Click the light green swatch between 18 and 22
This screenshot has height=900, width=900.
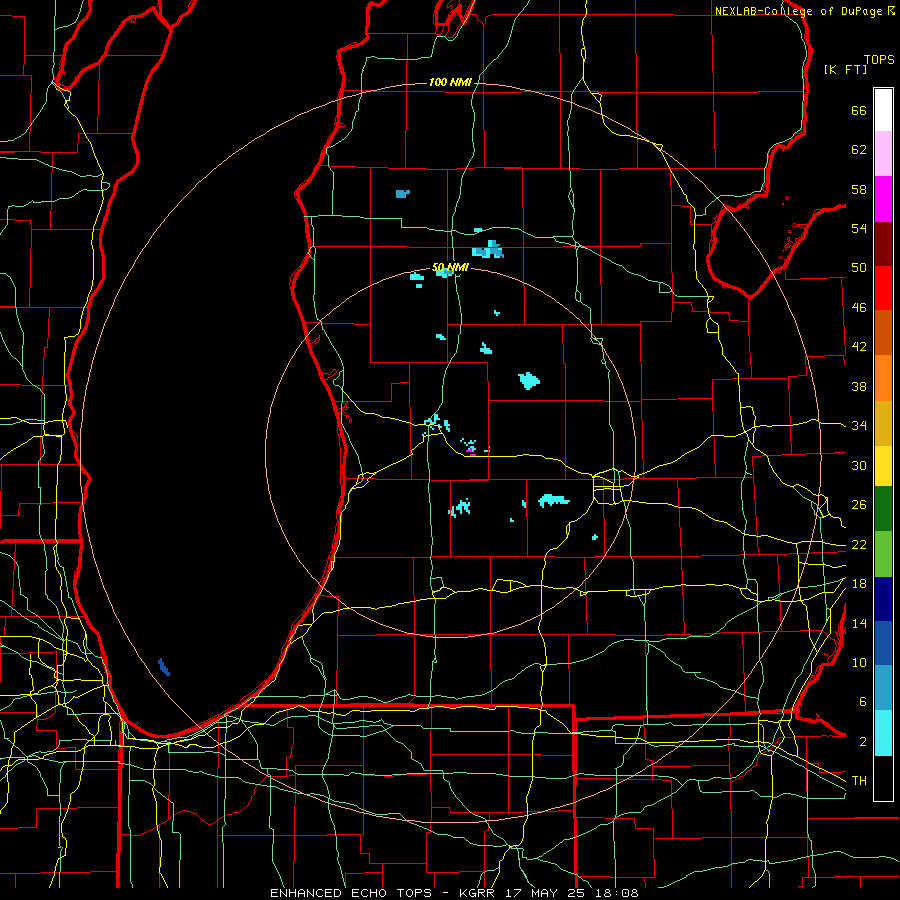[x=883, y=554]
